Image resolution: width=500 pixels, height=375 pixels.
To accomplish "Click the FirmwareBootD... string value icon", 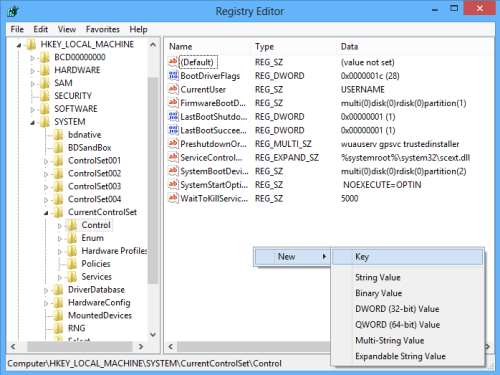I will (x=173, y=103).
